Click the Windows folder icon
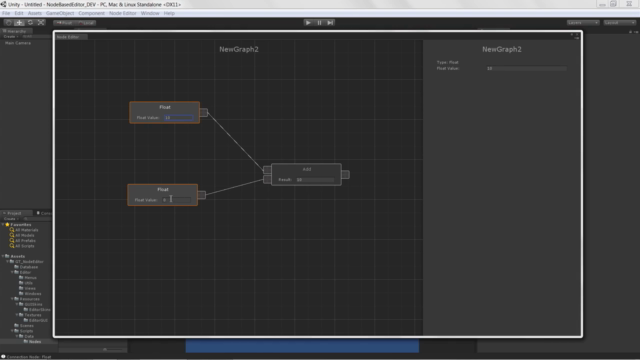The height and width of the screenshot is (360, 640). (21, 293)
